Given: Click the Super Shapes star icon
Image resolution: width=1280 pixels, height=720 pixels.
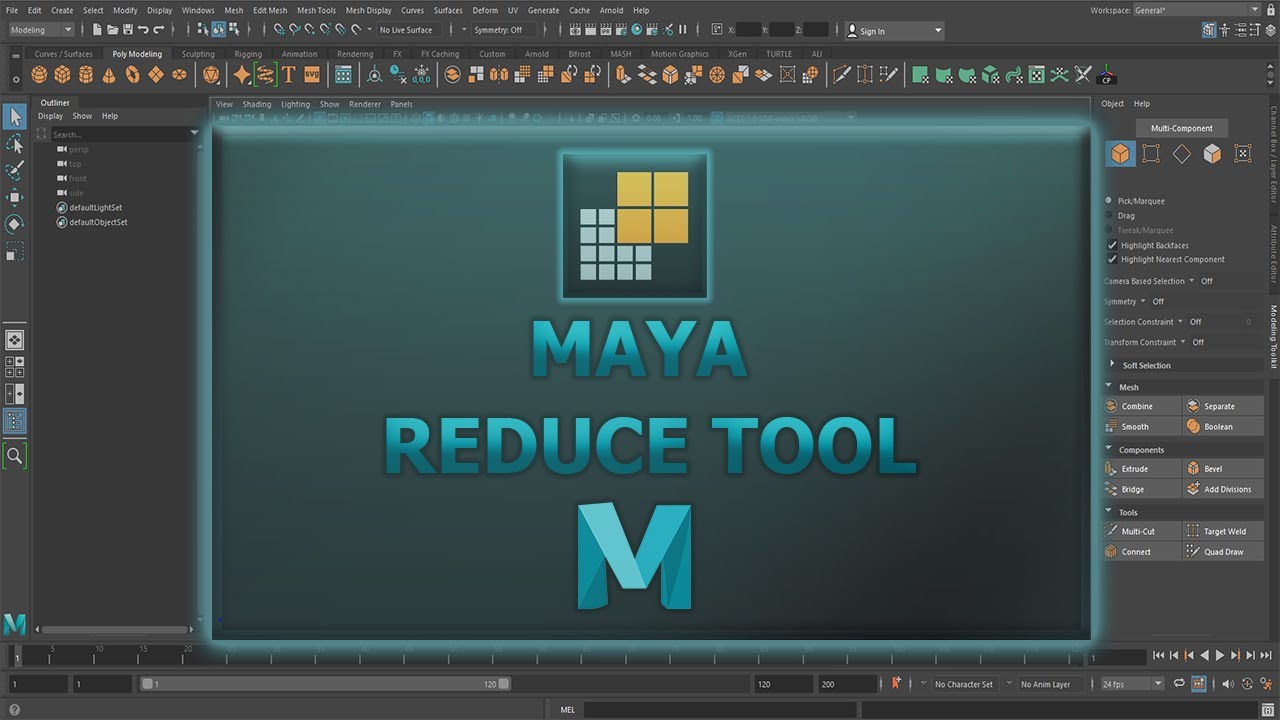Looking at the screenshot, I should (242, 74).
